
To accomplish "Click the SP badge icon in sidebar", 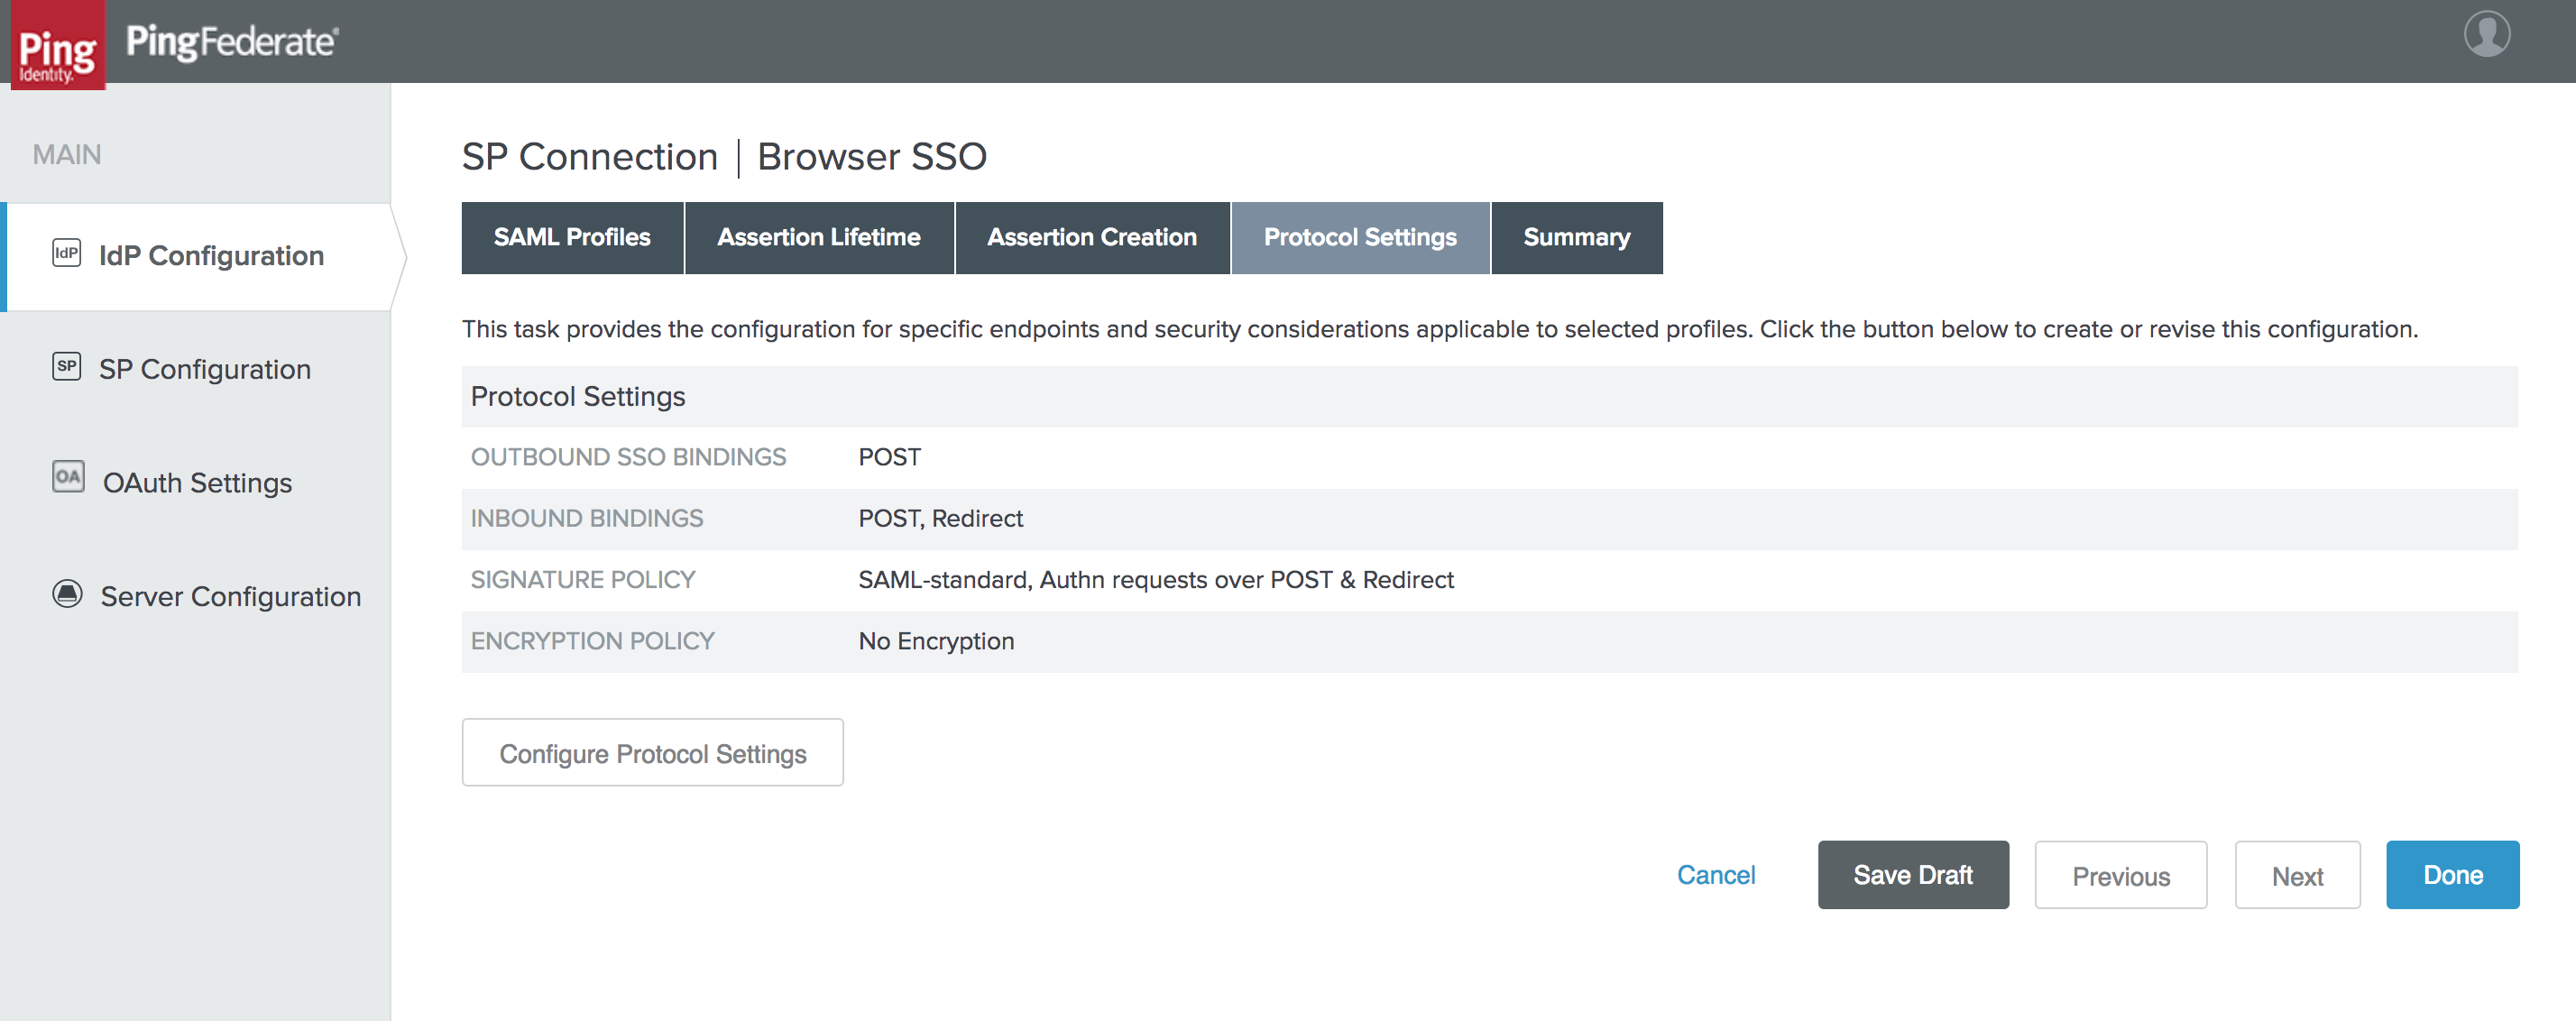I will tap(66, 366).
